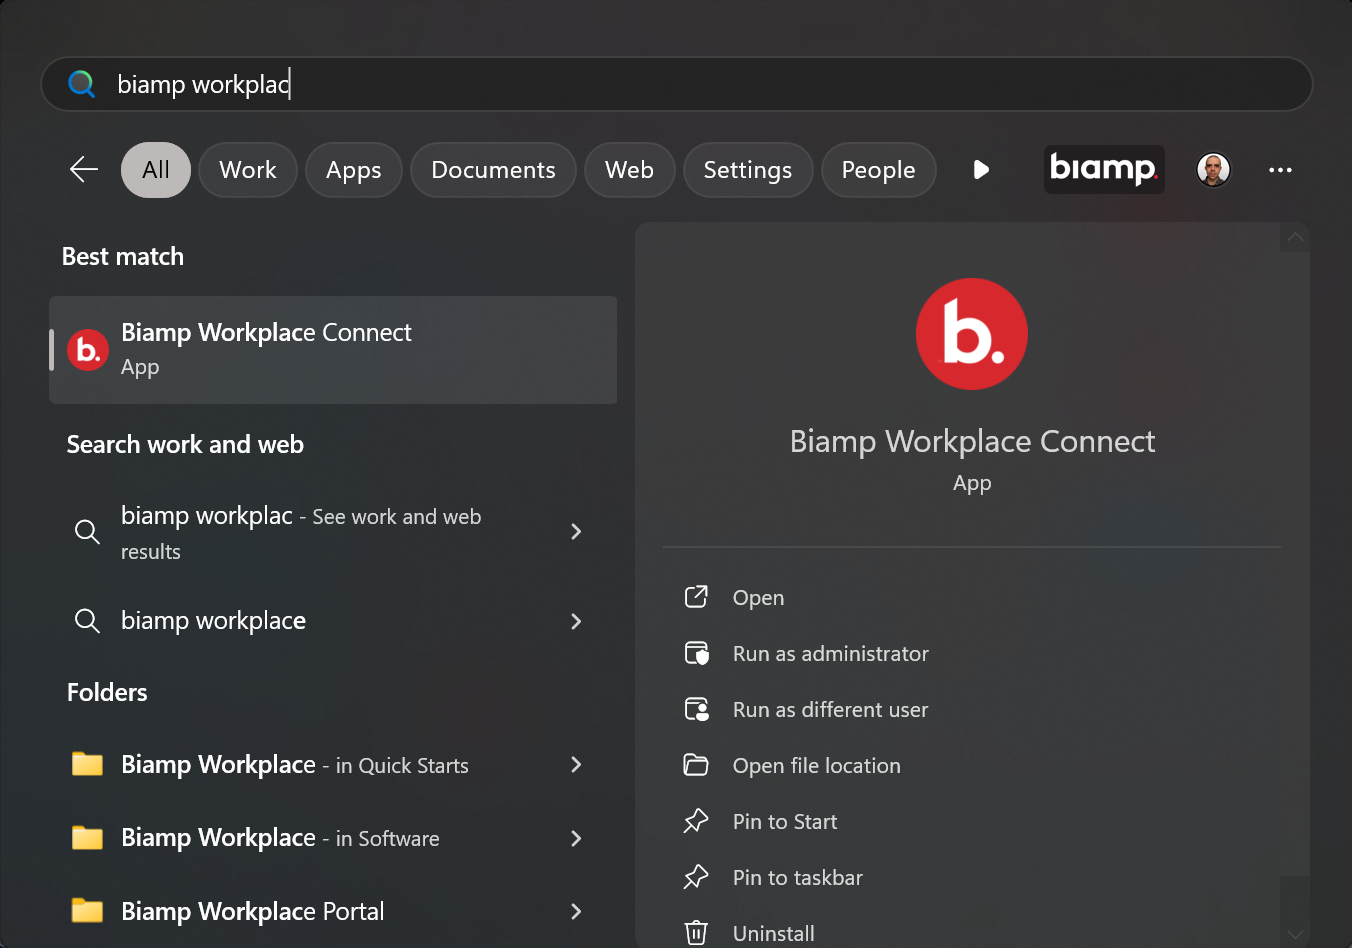Select Pin to taskbar
Image resolution: width=1352 pixels, height=948 pixels.
point(797,877)
